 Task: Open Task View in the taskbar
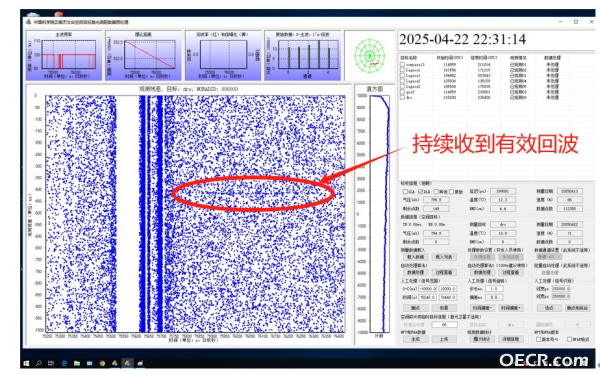pyautogui.click(x=51, y=363)
